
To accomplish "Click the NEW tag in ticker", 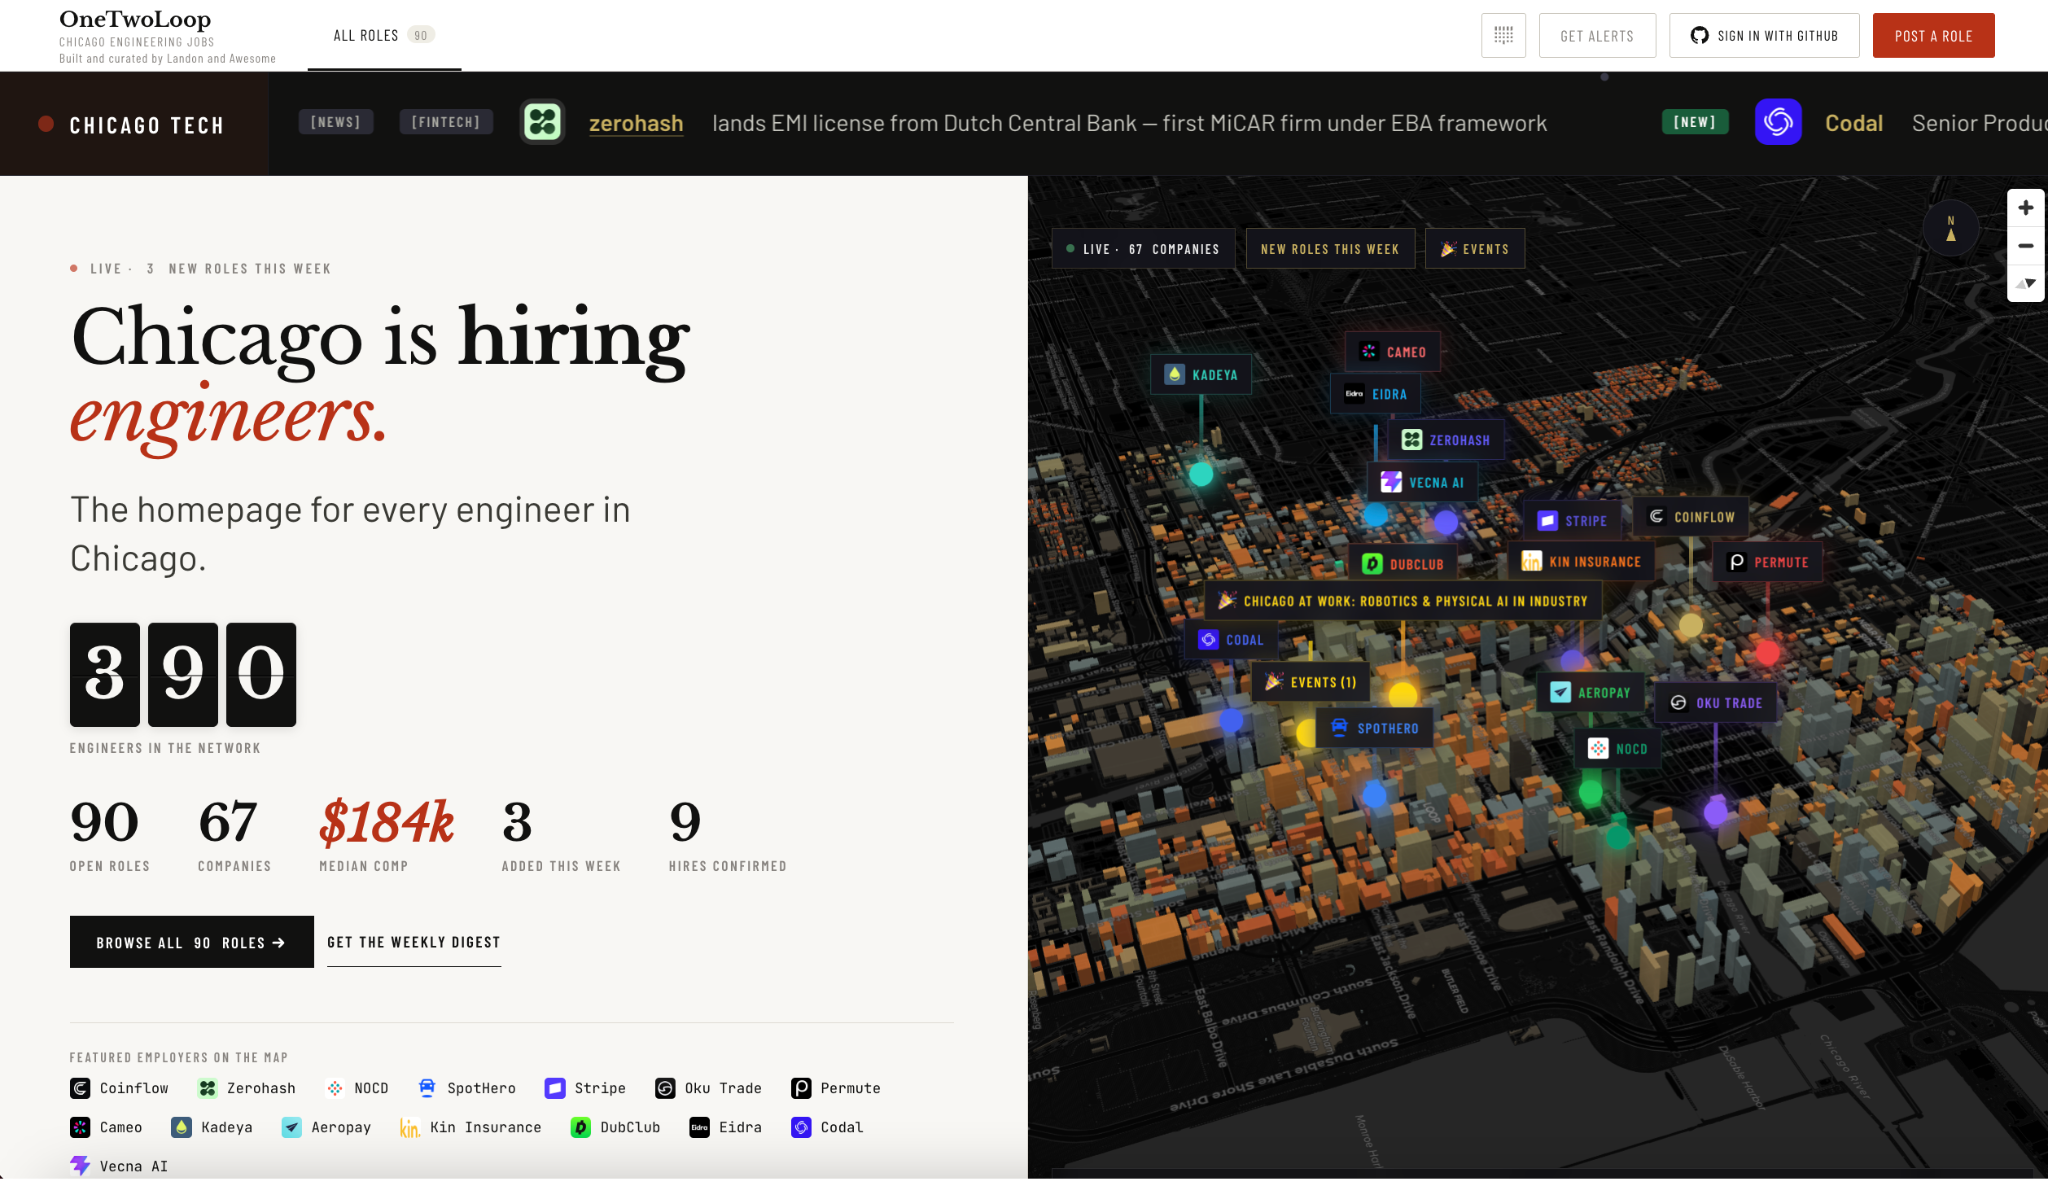I will click(1694, 122).
